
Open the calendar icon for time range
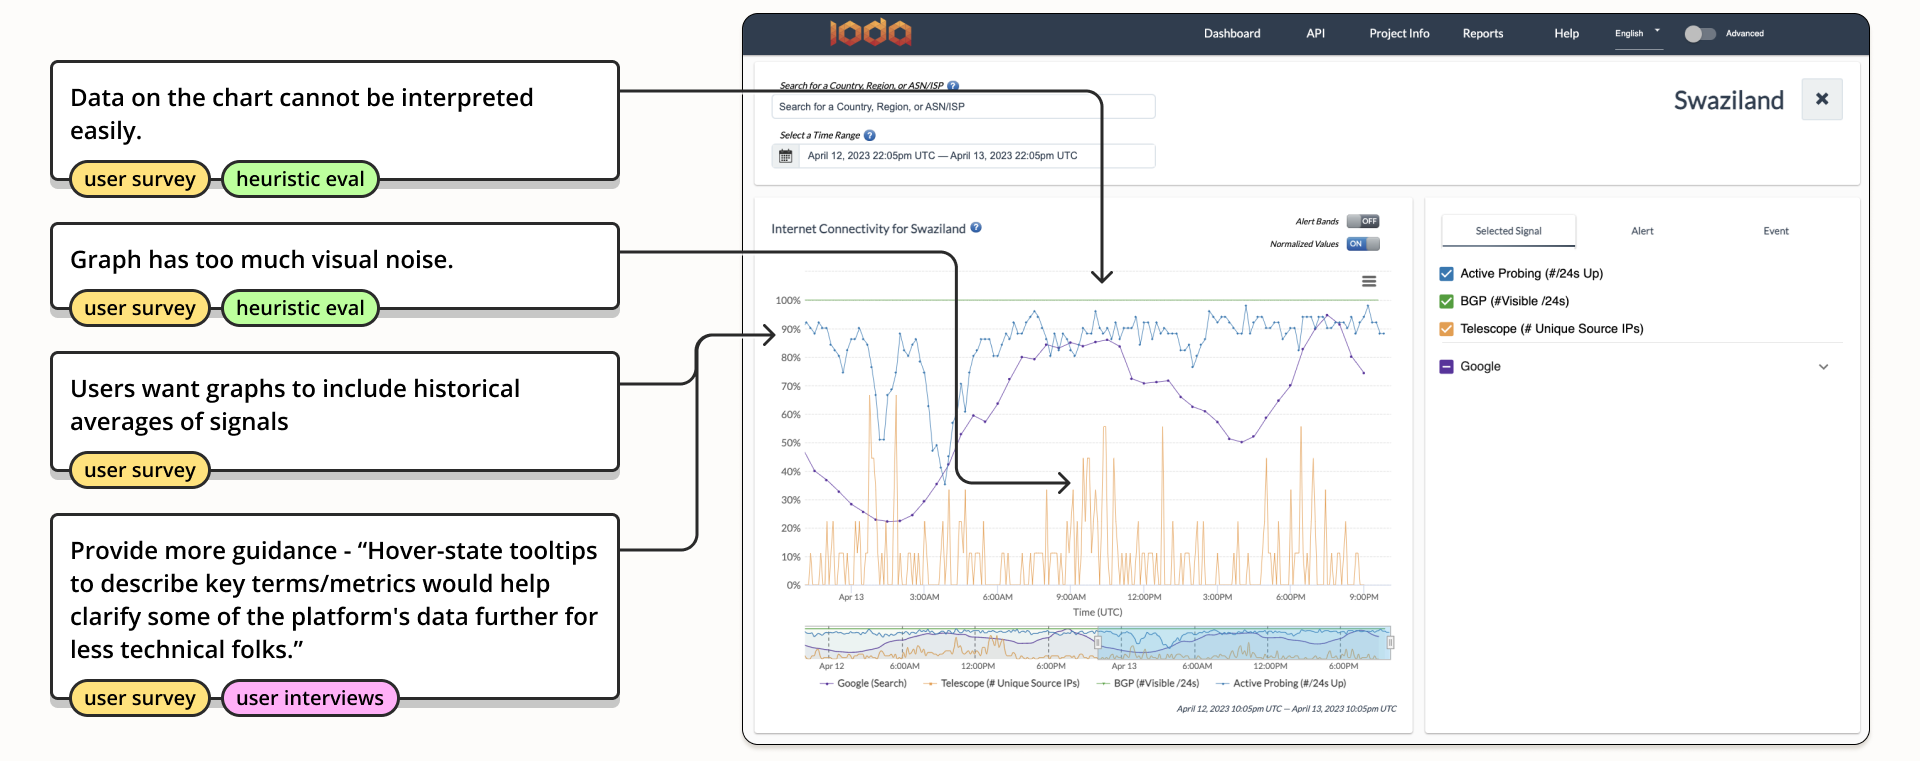[x=785, y=156]
